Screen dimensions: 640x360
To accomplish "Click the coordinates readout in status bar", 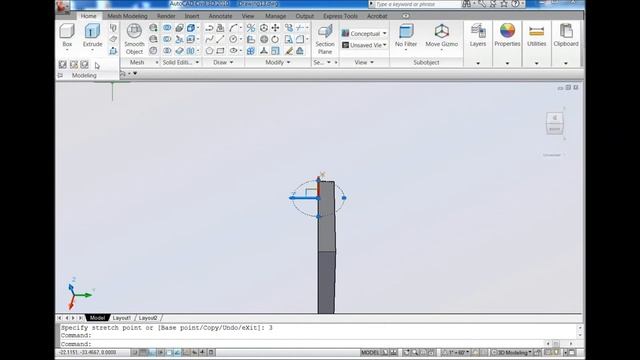I will 88,352.
